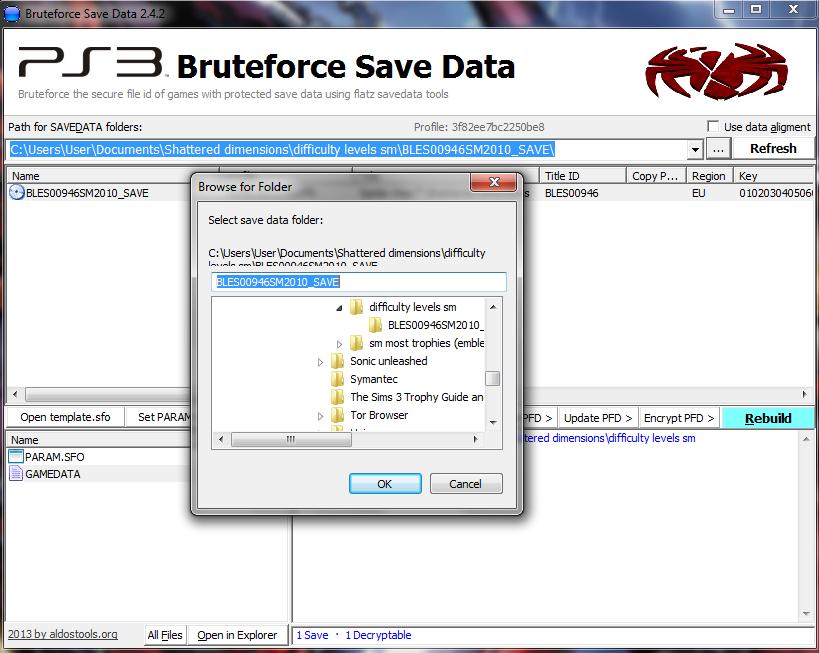Sort by the Copy P... column header
The image size is (819, 653).
point(655,176)
